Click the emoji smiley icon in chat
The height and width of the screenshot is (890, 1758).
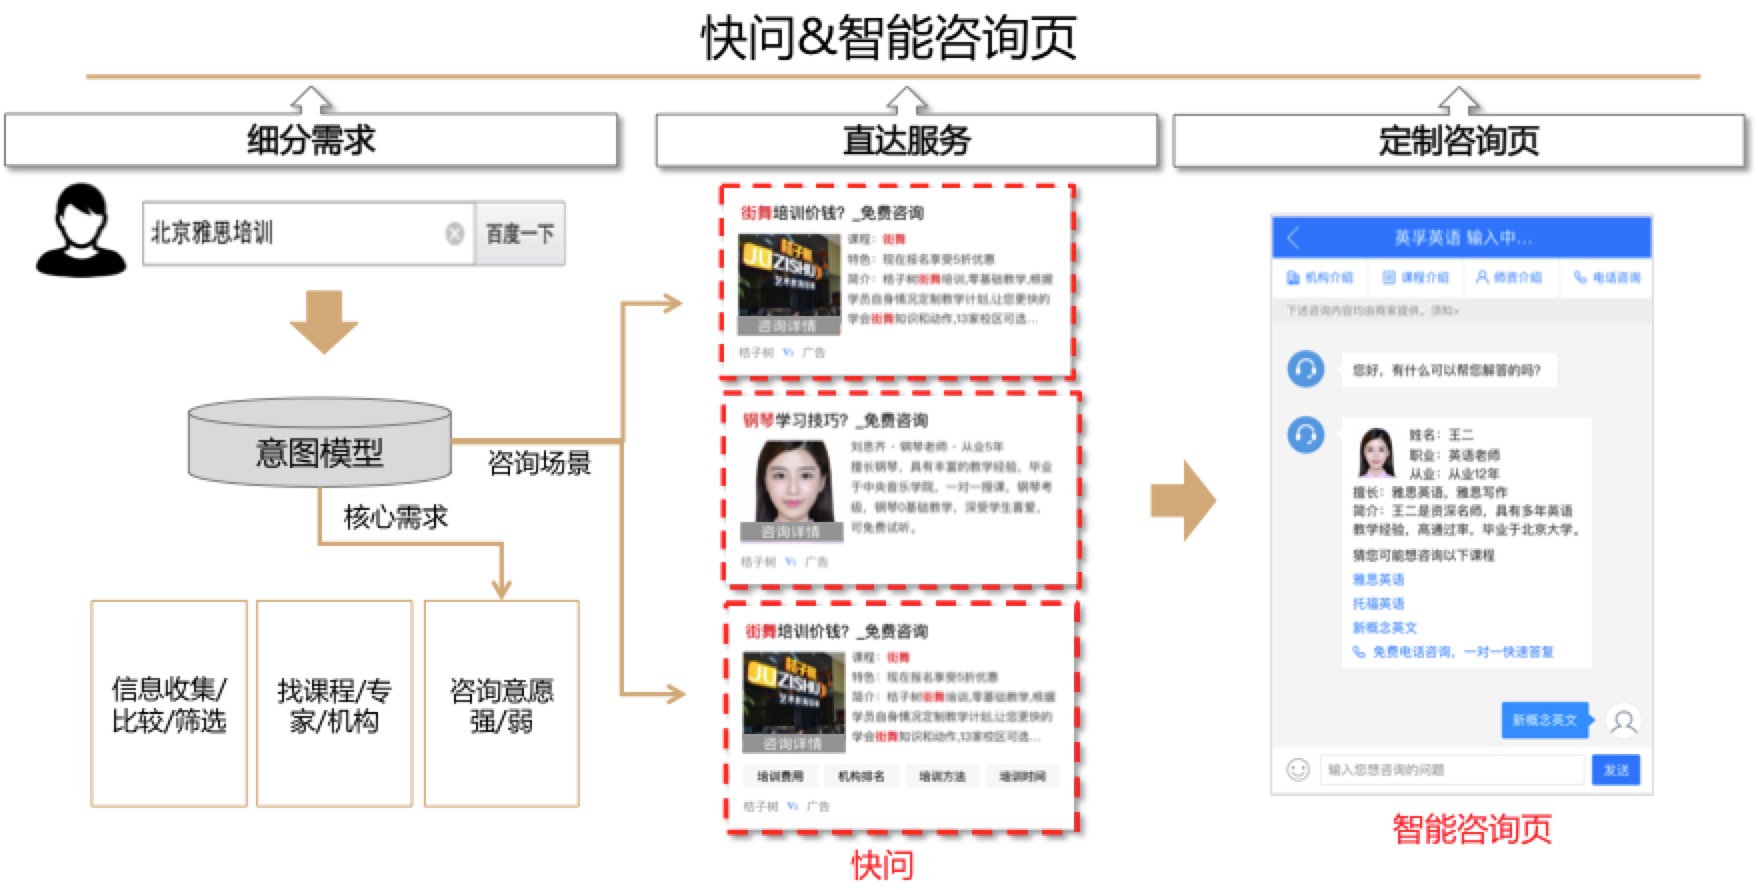pyautogui.click(x=1298, y=769)
